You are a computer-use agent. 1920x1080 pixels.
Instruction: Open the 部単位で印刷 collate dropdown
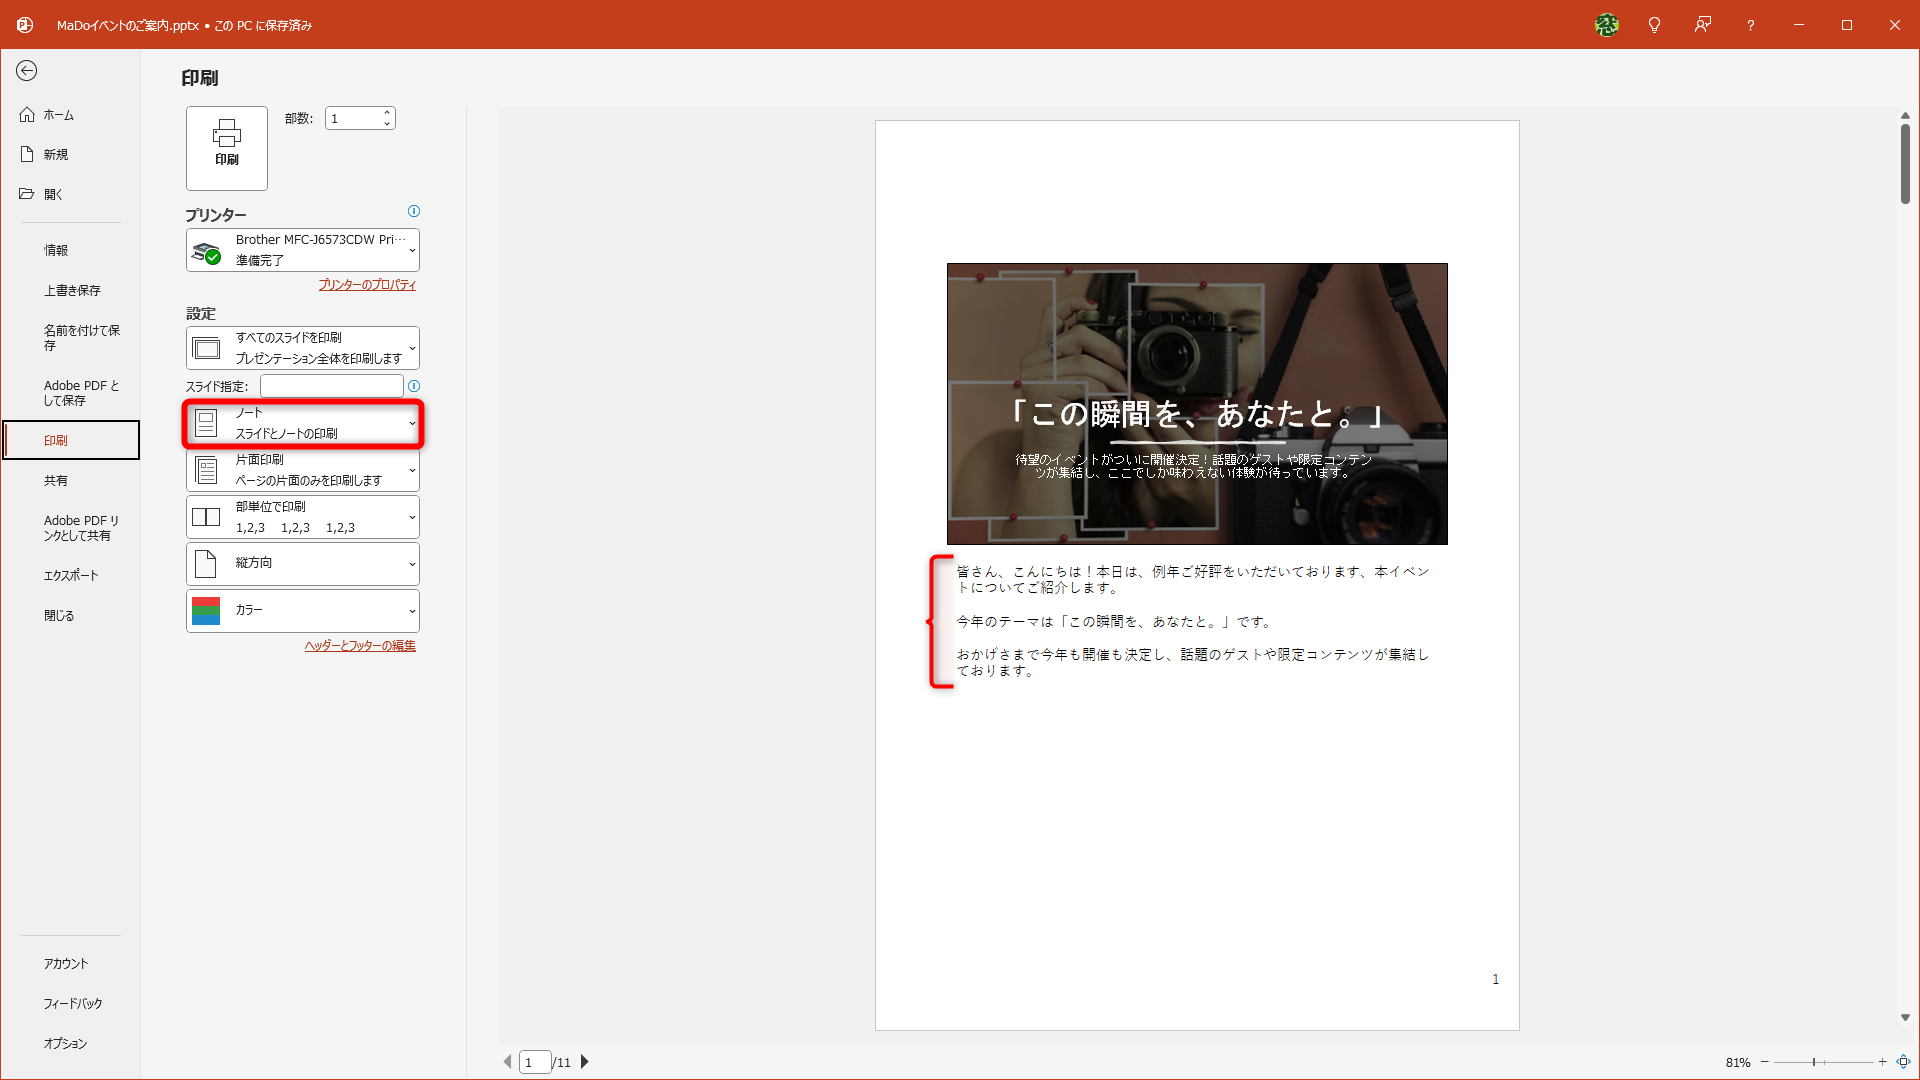click(x=302, y=516)
